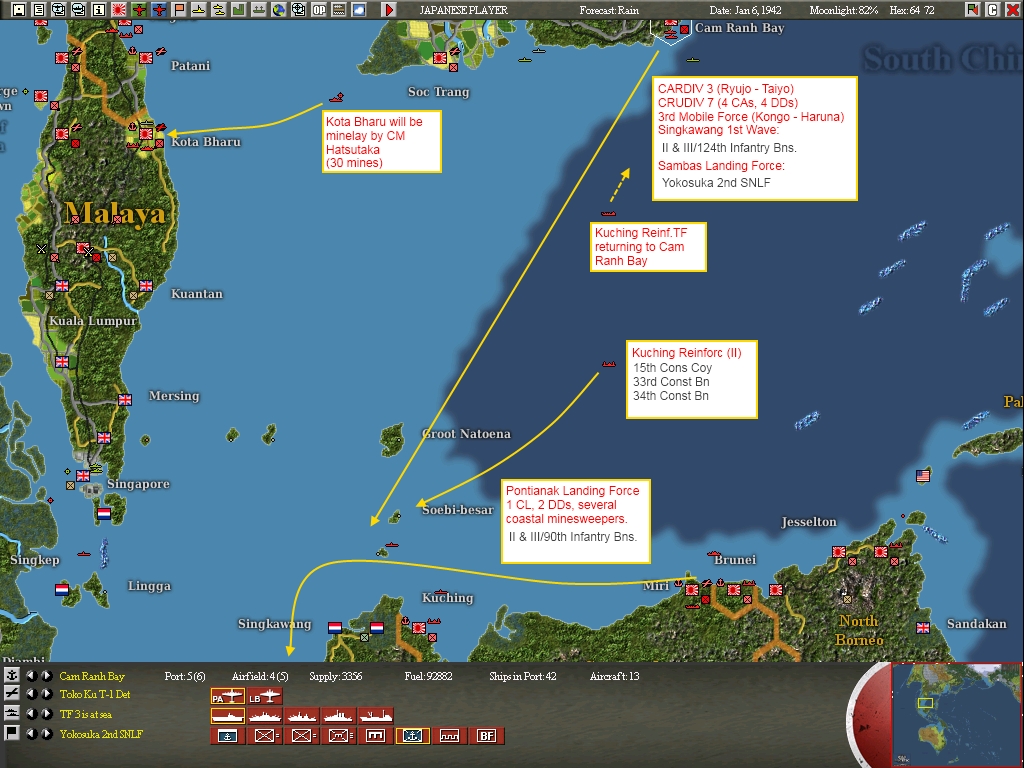Click the brown list panel toolbar icon

338,9
